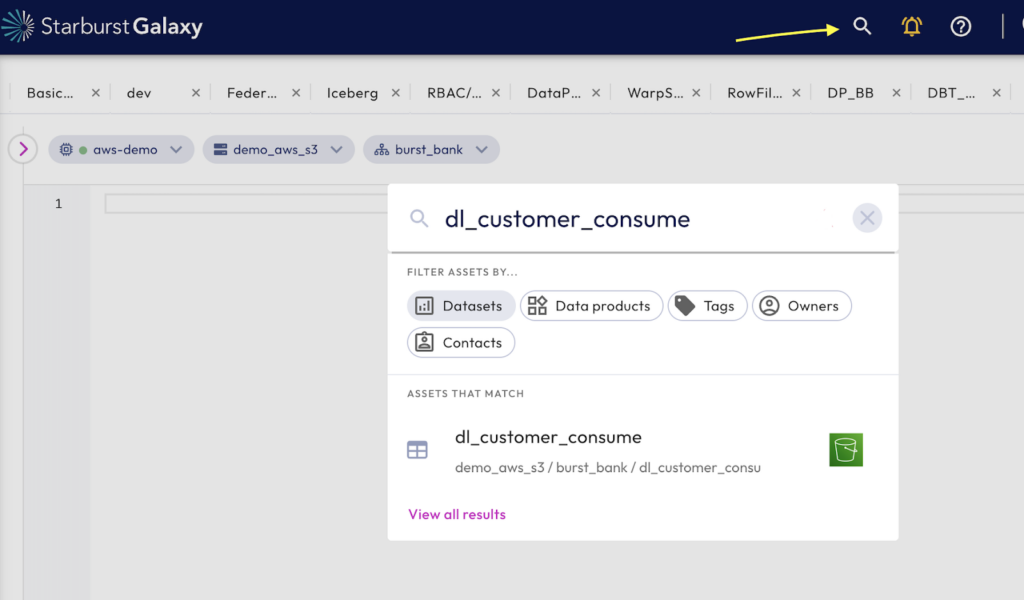This screenshot has height=600, width=1024.
Task: Filter assets by Owners
Action: click(x=801, y=306)
